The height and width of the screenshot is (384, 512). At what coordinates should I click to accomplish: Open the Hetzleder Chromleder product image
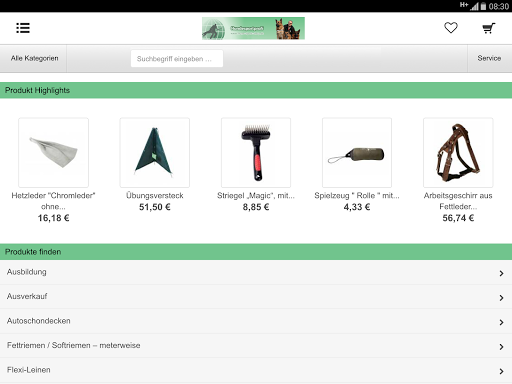(53, 152)
